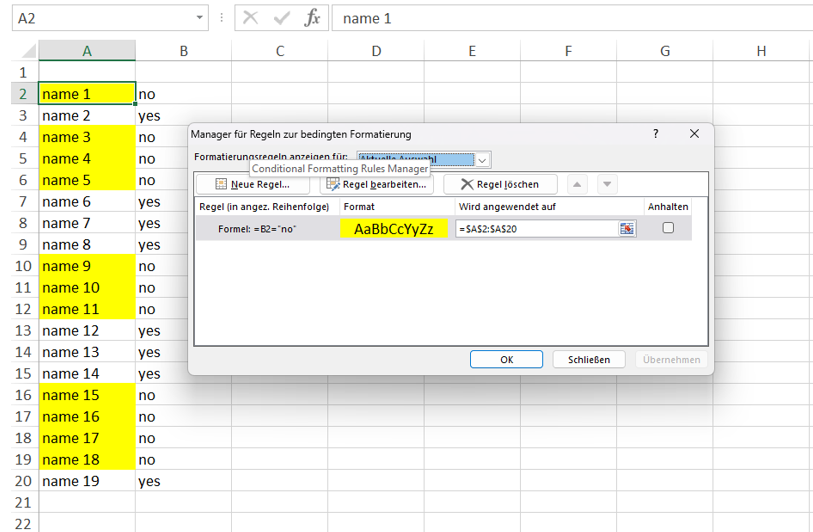
Task: Click the formula bar confirm checkmark icon
Action: coord(282,18)
